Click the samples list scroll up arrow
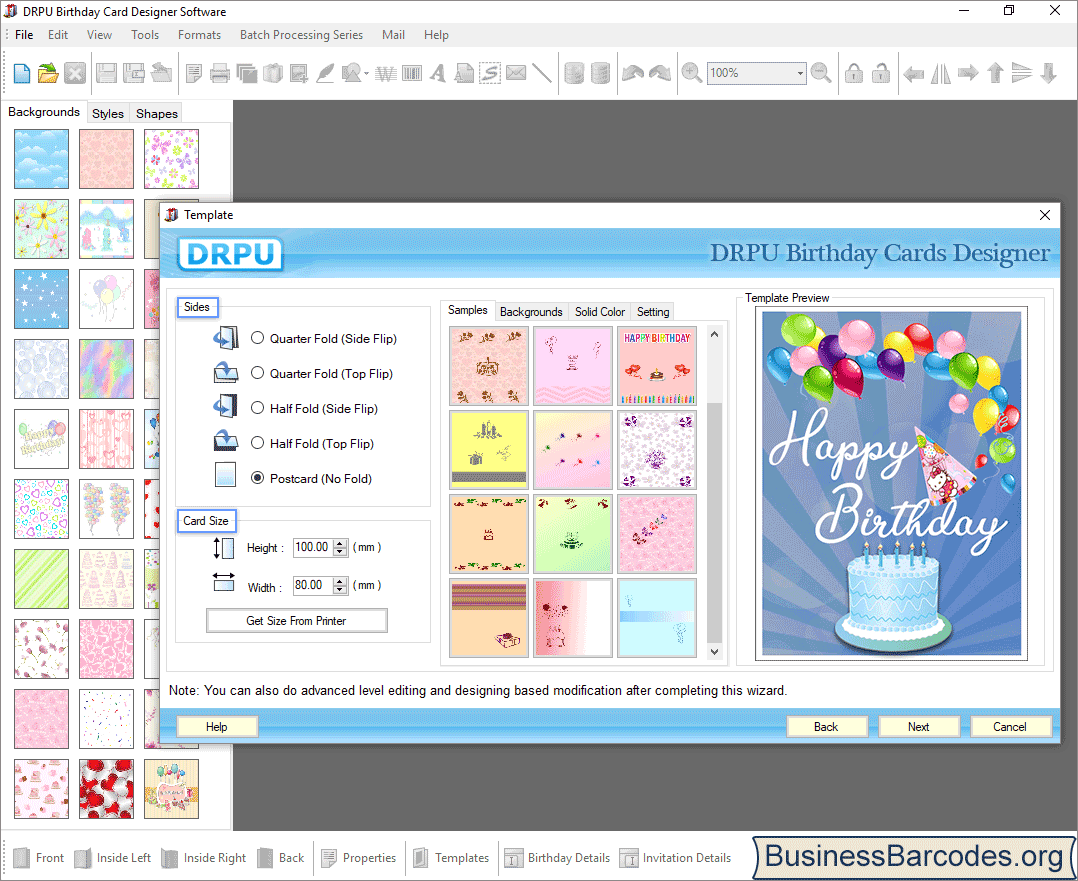Viewport: 1078px width, 881px height. pyautogui.click(x=714, y=334)
